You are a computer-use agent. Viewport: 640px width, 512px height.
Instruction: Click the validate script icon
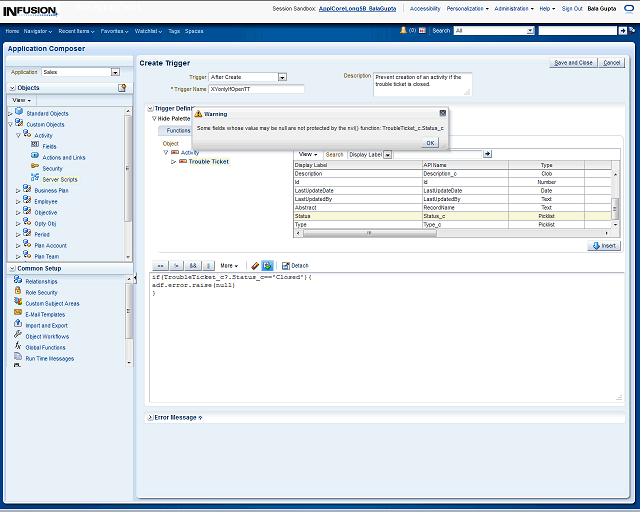pyautogui.click(x=267, y=265)
